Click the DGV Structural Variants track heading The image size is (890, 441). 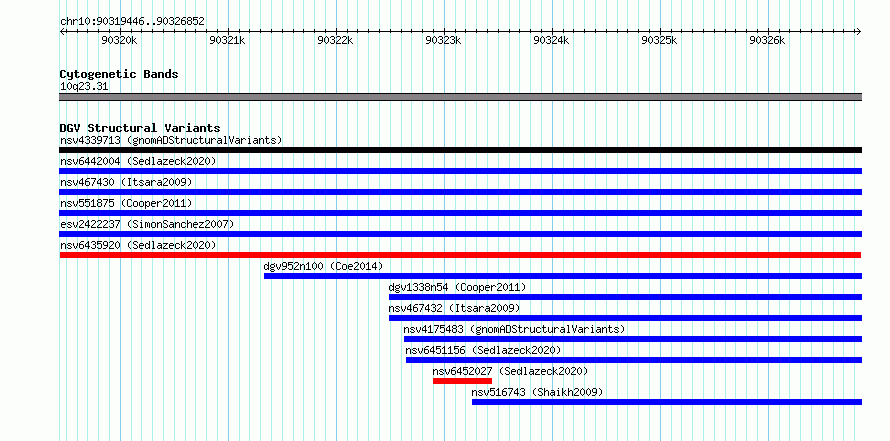tap(140, 128)
